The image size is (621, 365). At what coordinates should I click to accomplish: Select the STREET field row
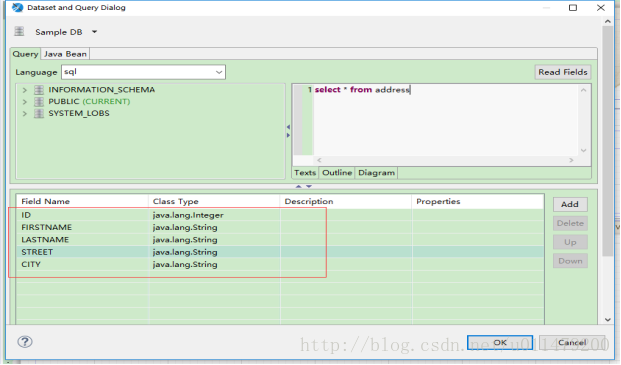(x=280, y=252)
